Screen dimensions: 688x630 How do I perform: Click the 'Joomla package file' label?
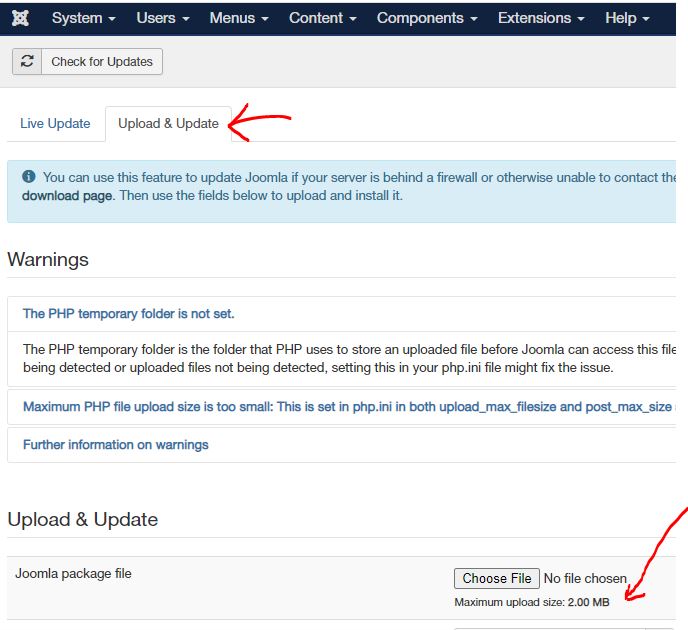tap(73, 574)
